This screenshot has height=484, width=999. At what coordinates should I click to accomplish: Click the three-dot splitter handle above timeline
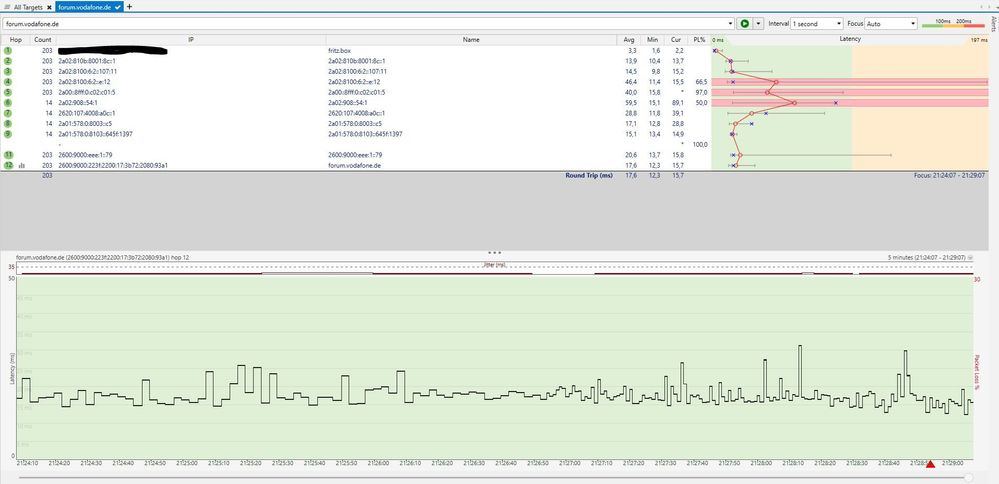pos(494,253)
